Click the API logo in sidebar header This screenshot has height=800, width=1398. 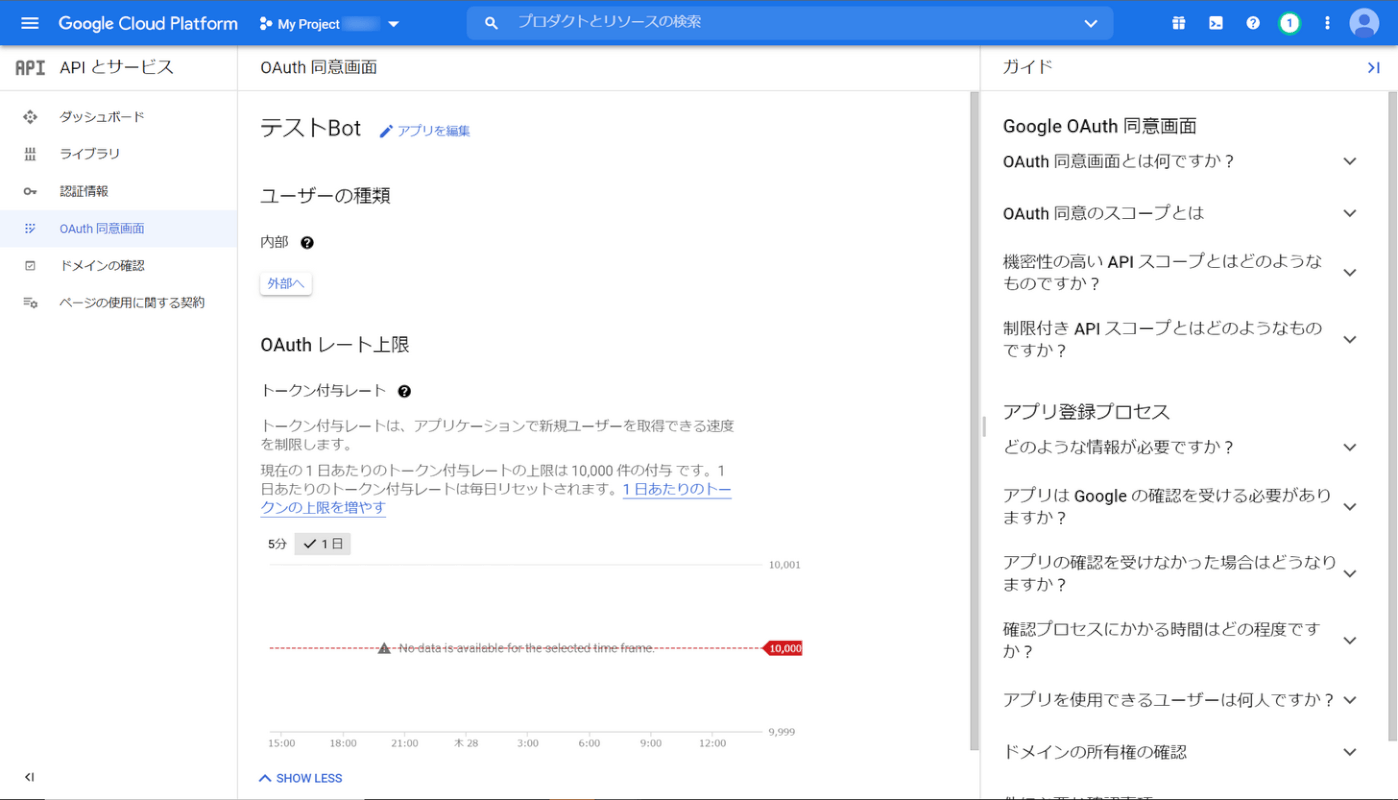coord(30,68)
